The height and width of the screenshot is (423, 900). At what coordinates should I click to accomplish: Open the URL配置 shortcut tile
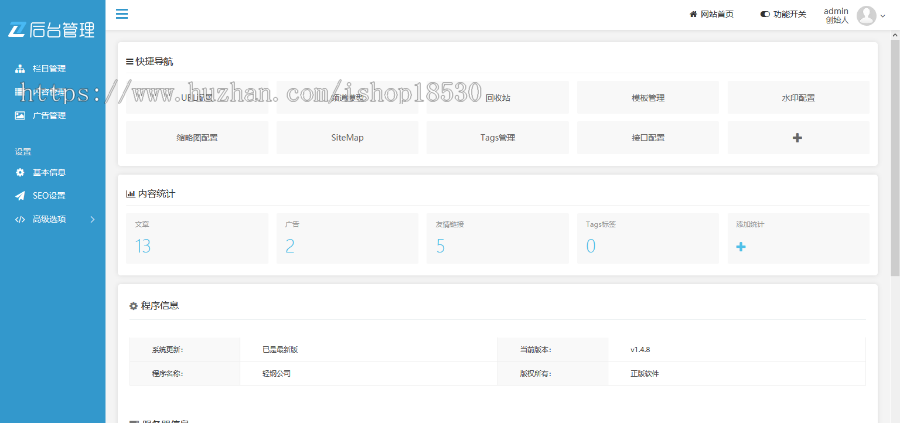pyautogui.click(x=197, y=98)
